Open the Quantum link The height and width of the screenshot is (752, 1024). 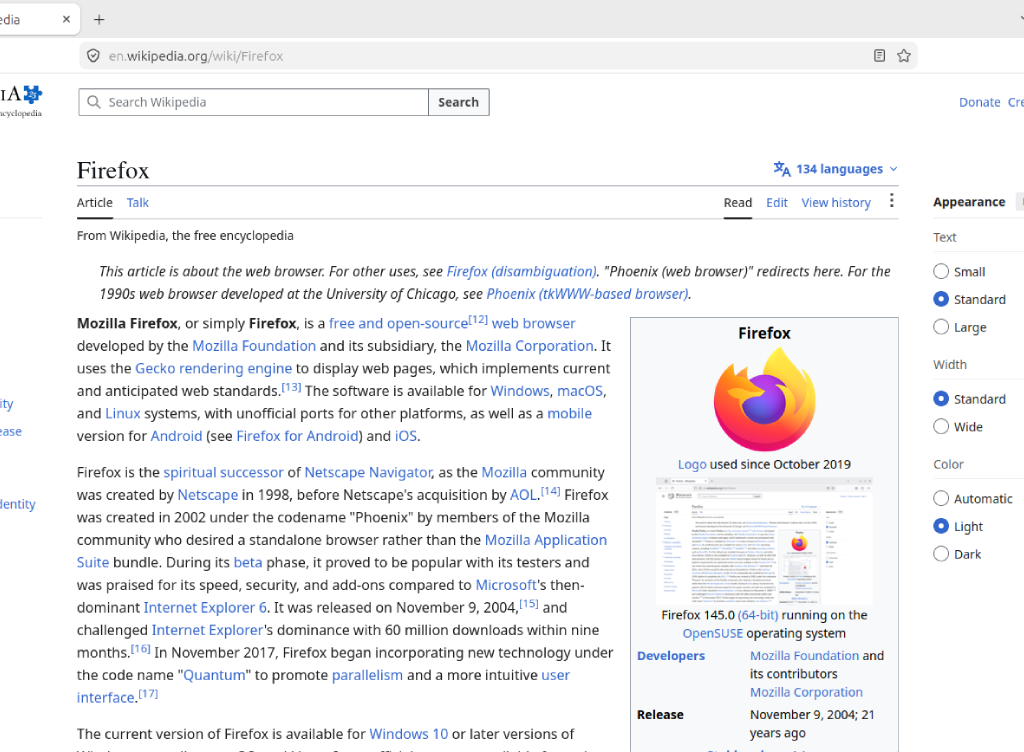(214, 676)
